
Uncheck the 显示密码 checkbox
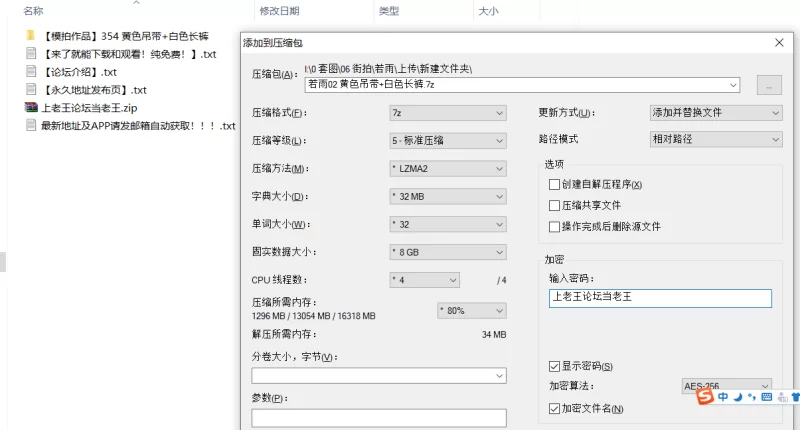click(x=554, y=366)
